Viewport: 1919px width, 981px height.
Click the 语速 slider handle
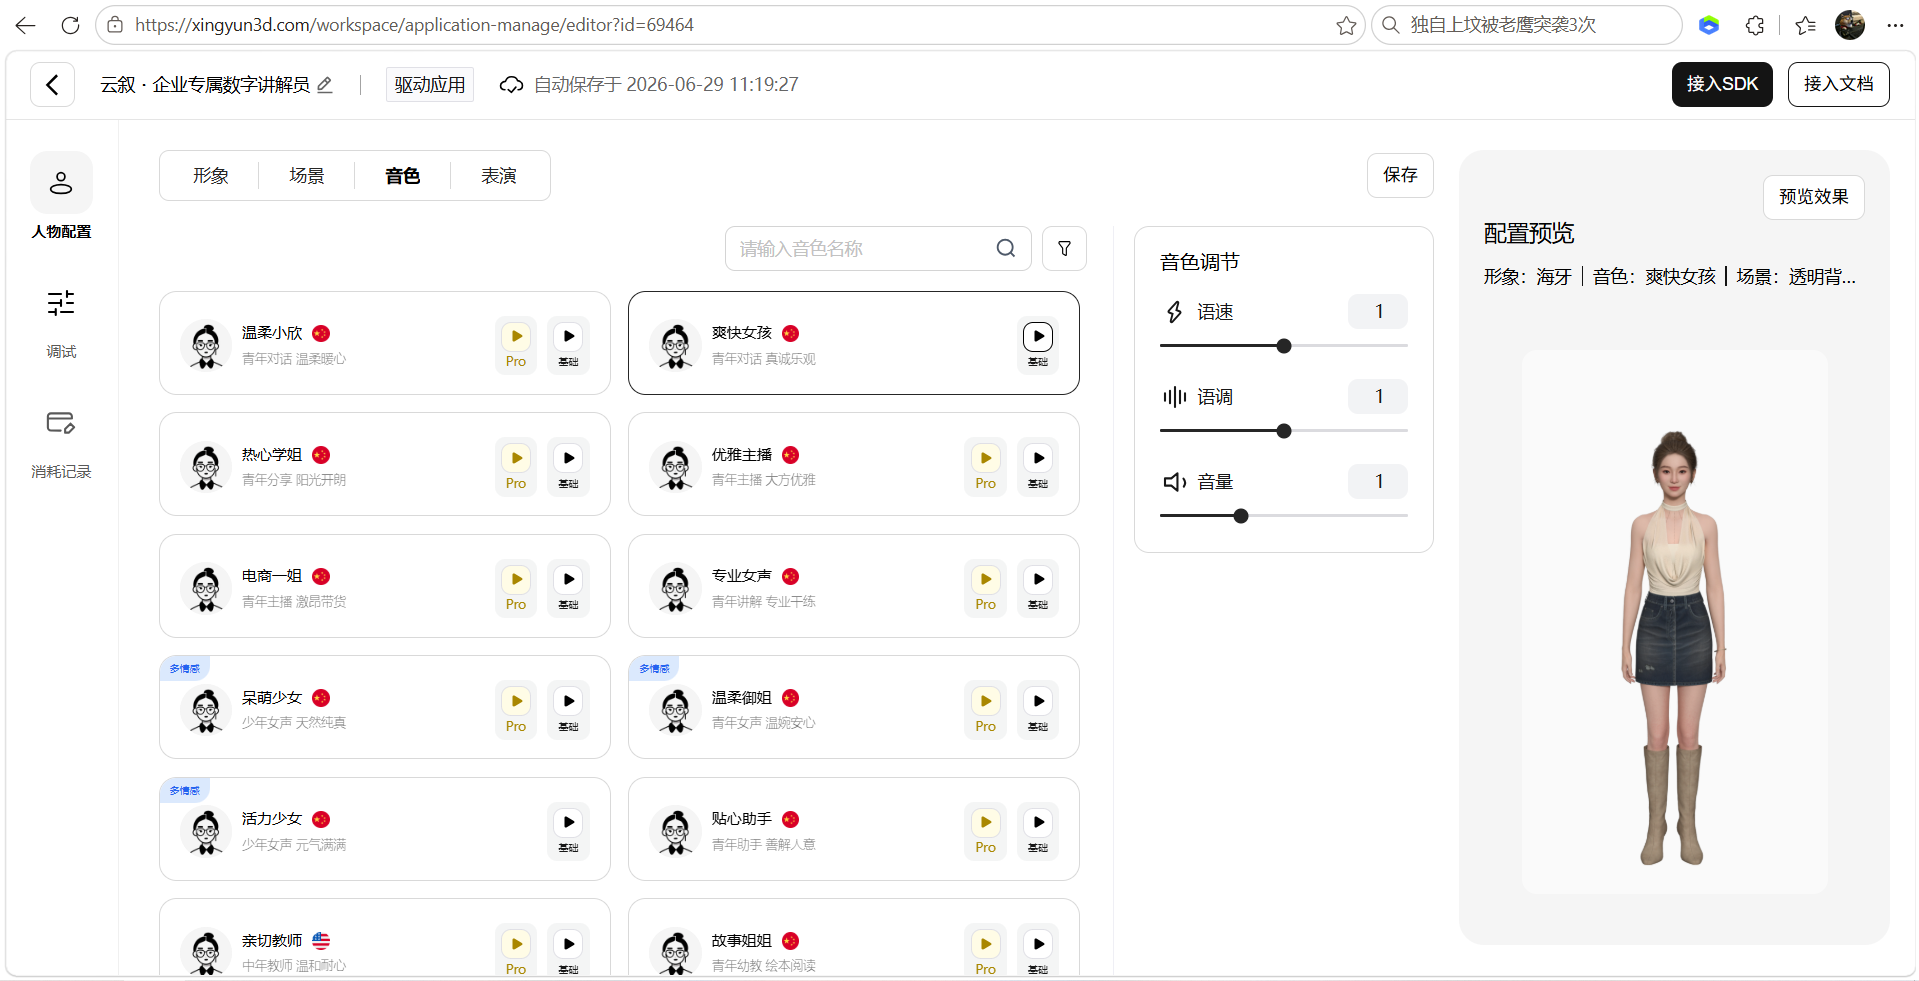click(x=1284, y=346)
